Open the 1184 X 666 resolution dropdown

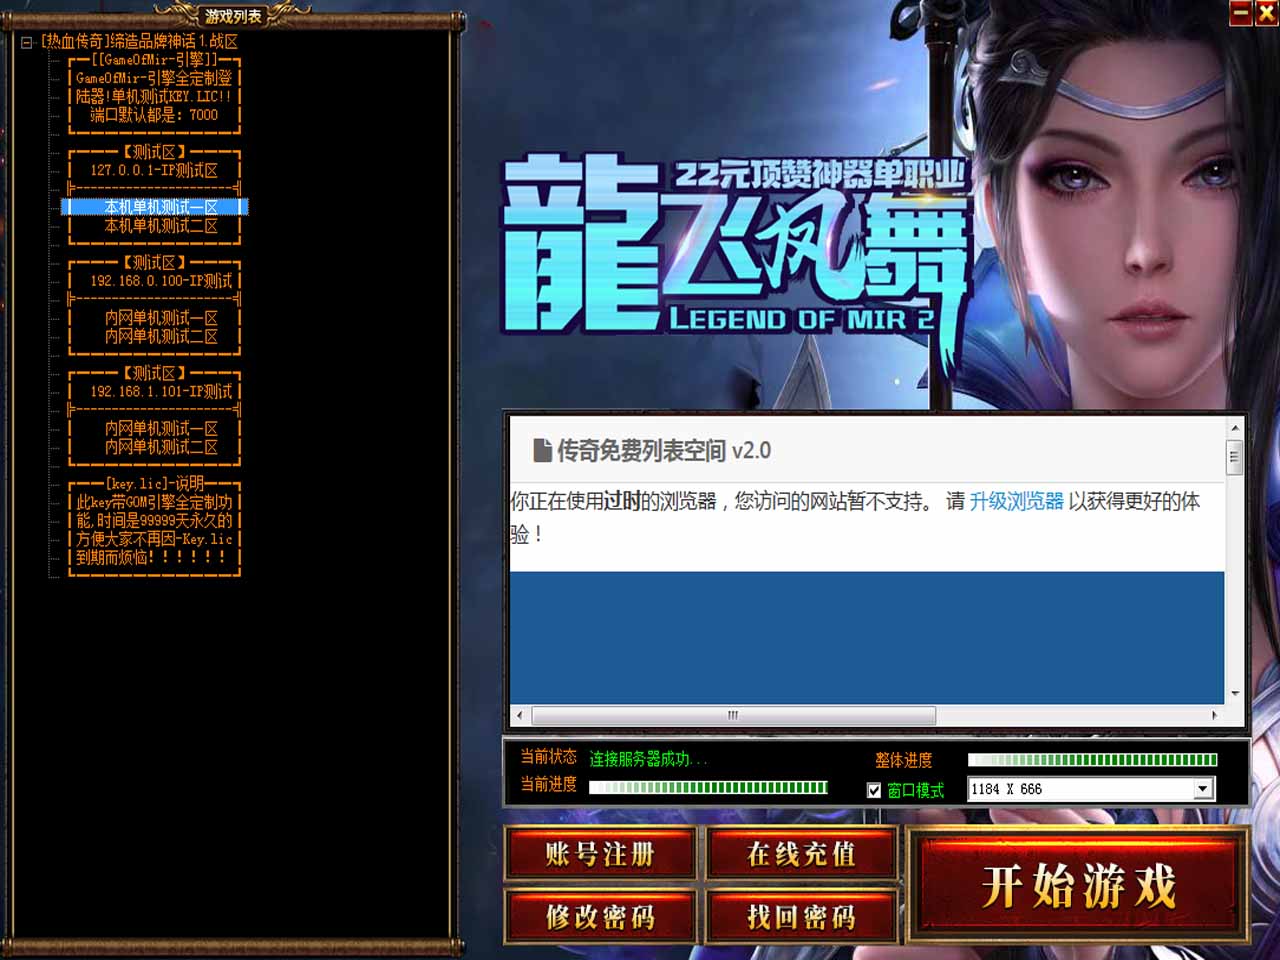point(1203,789)
